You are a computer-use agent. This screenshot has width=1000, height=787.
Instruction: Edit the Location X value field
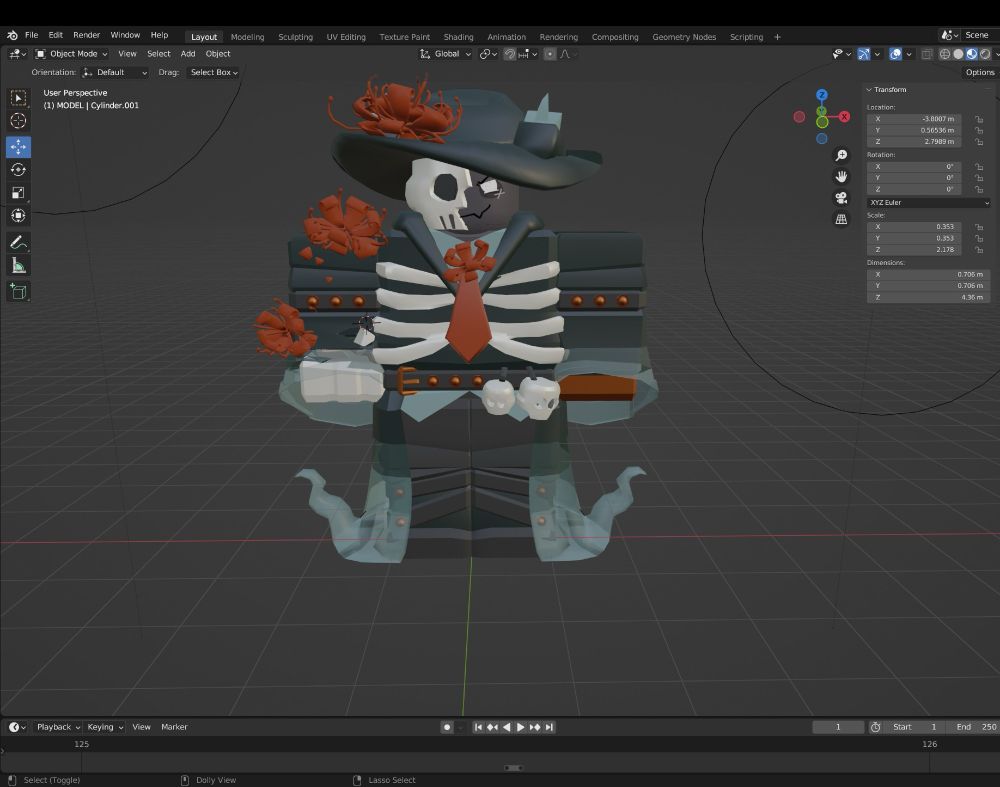pos(914,119)
